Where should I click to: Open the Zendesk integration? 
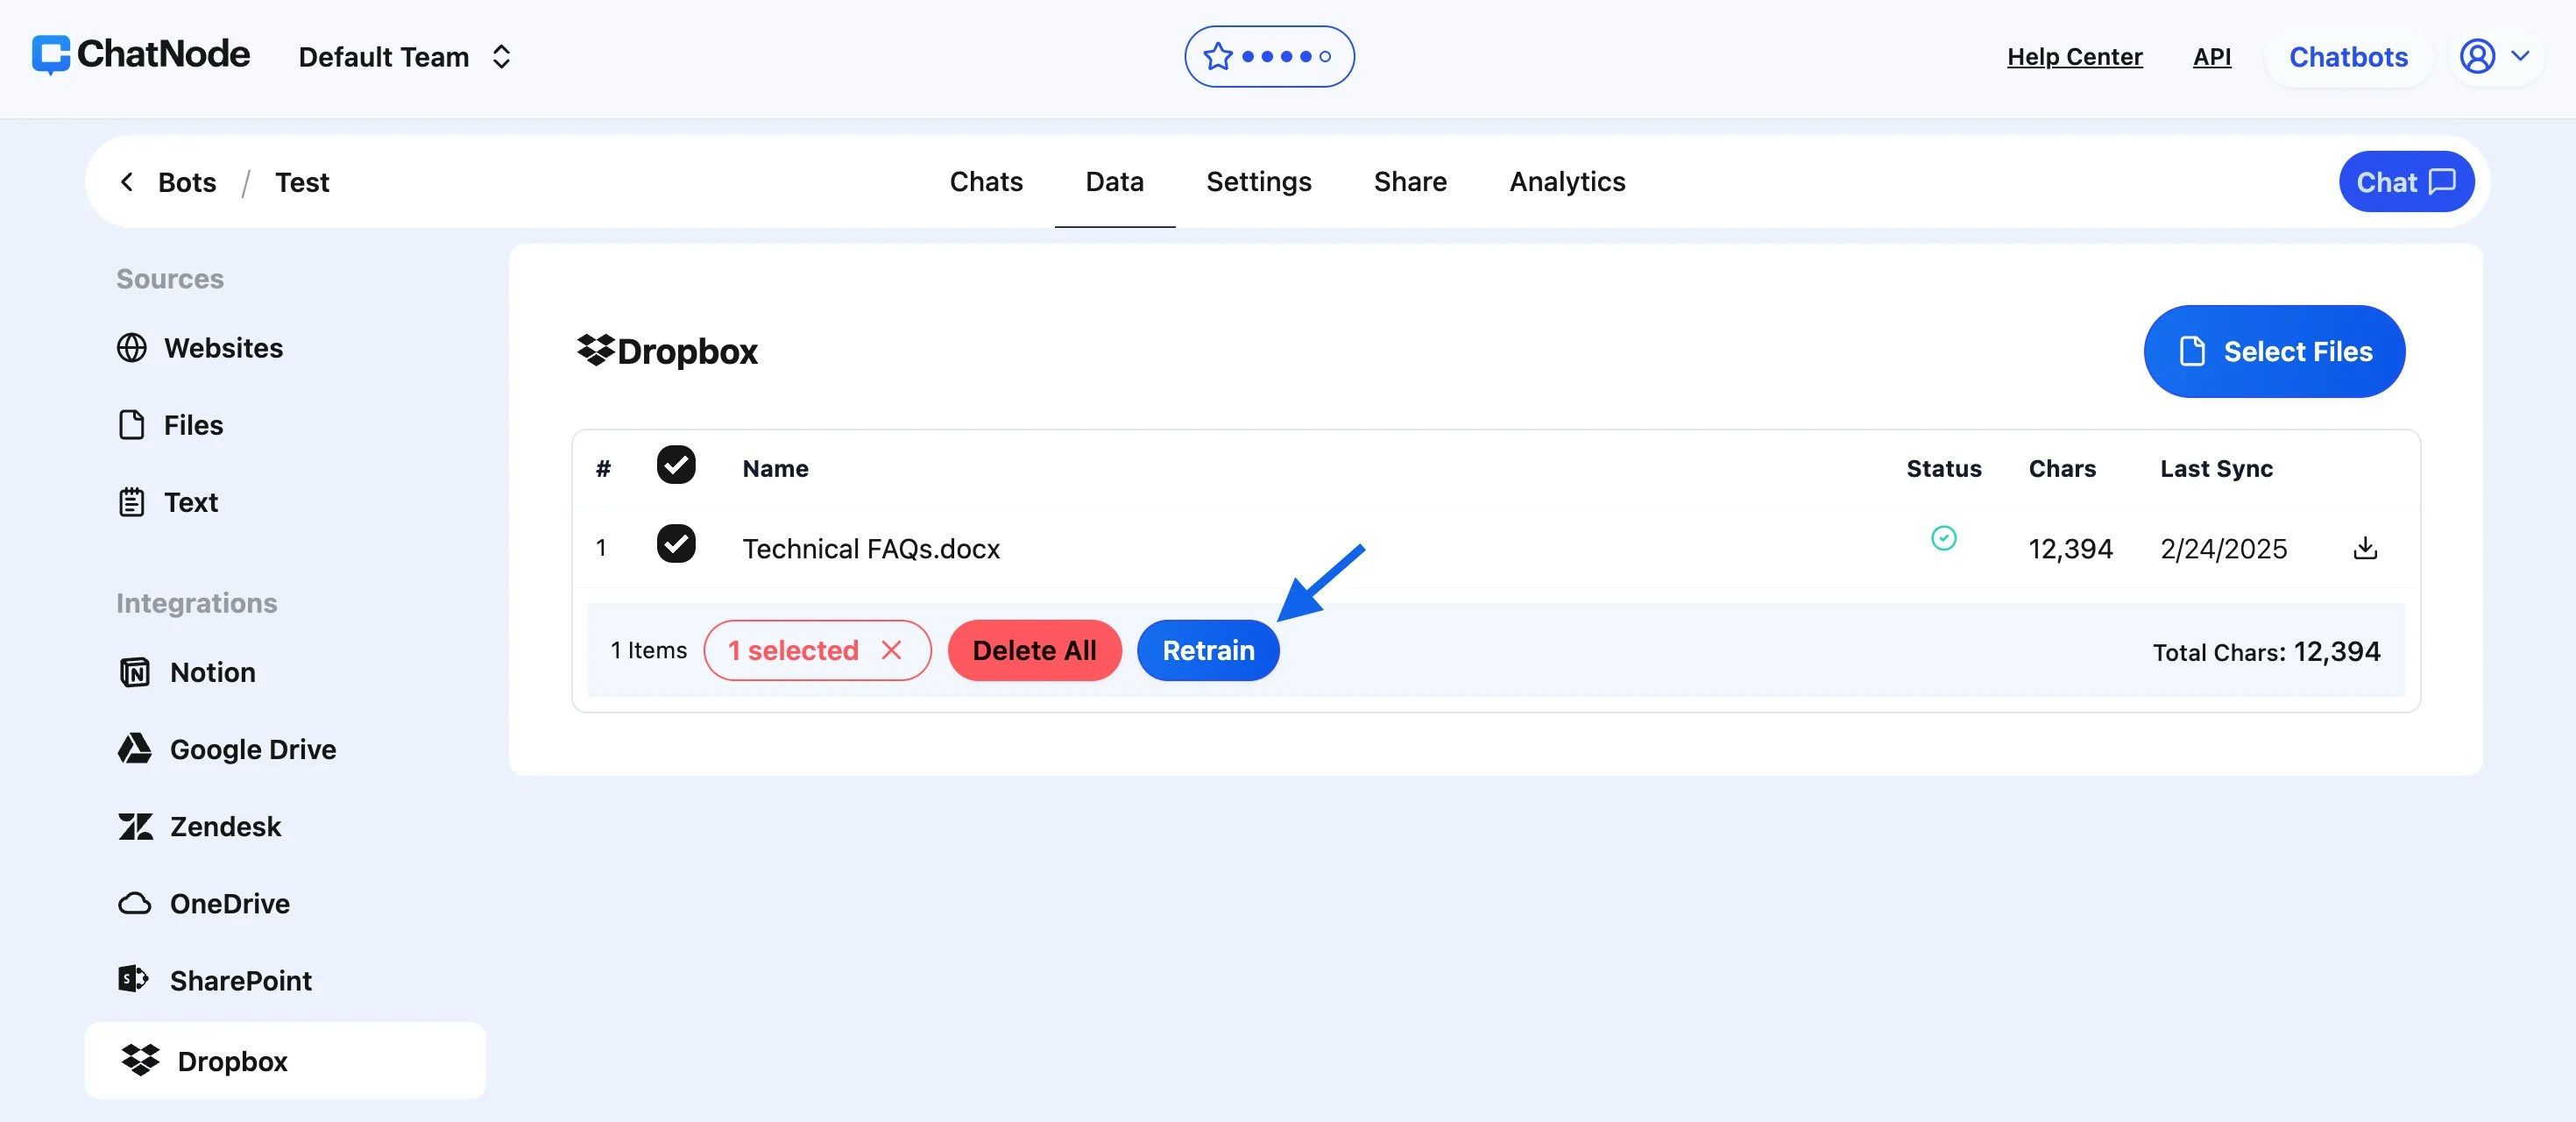(225, 826)
